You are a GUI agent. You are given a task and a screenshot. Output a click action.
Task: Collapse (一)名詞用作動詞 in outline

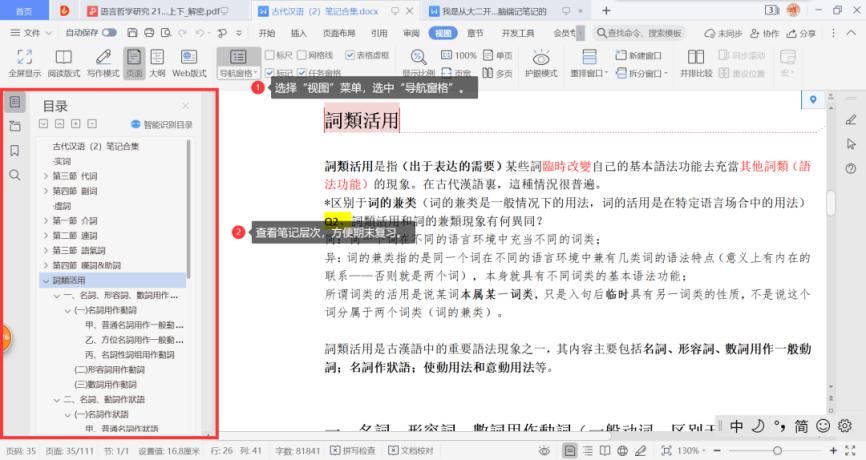coord(67,310)
